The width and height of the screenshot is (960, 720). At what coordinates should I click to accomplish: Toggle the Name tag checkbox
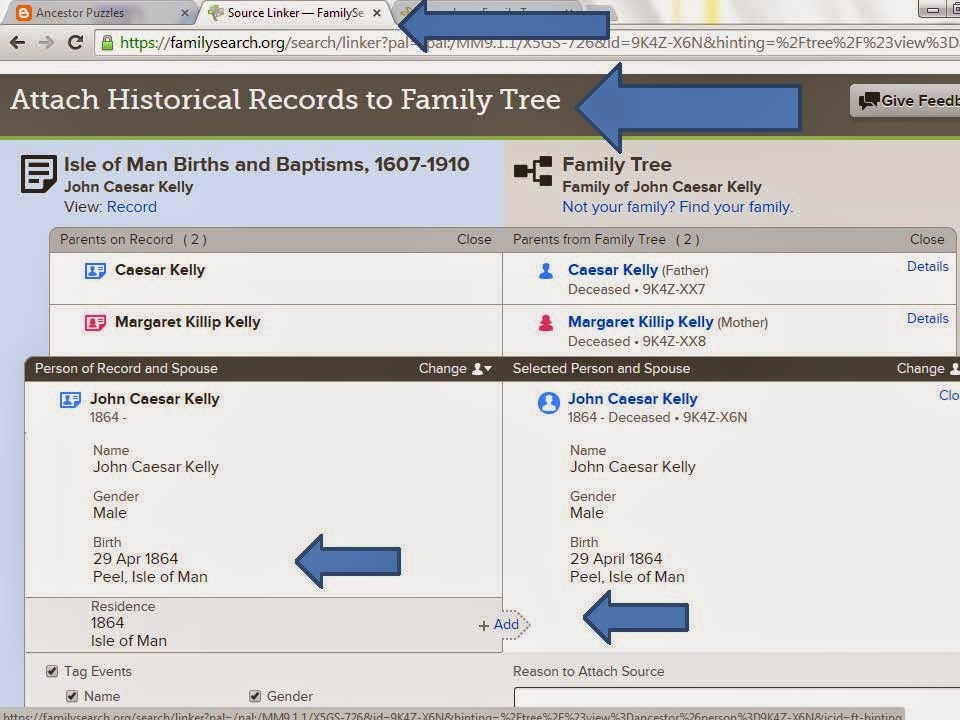click(x=72, y=696)
